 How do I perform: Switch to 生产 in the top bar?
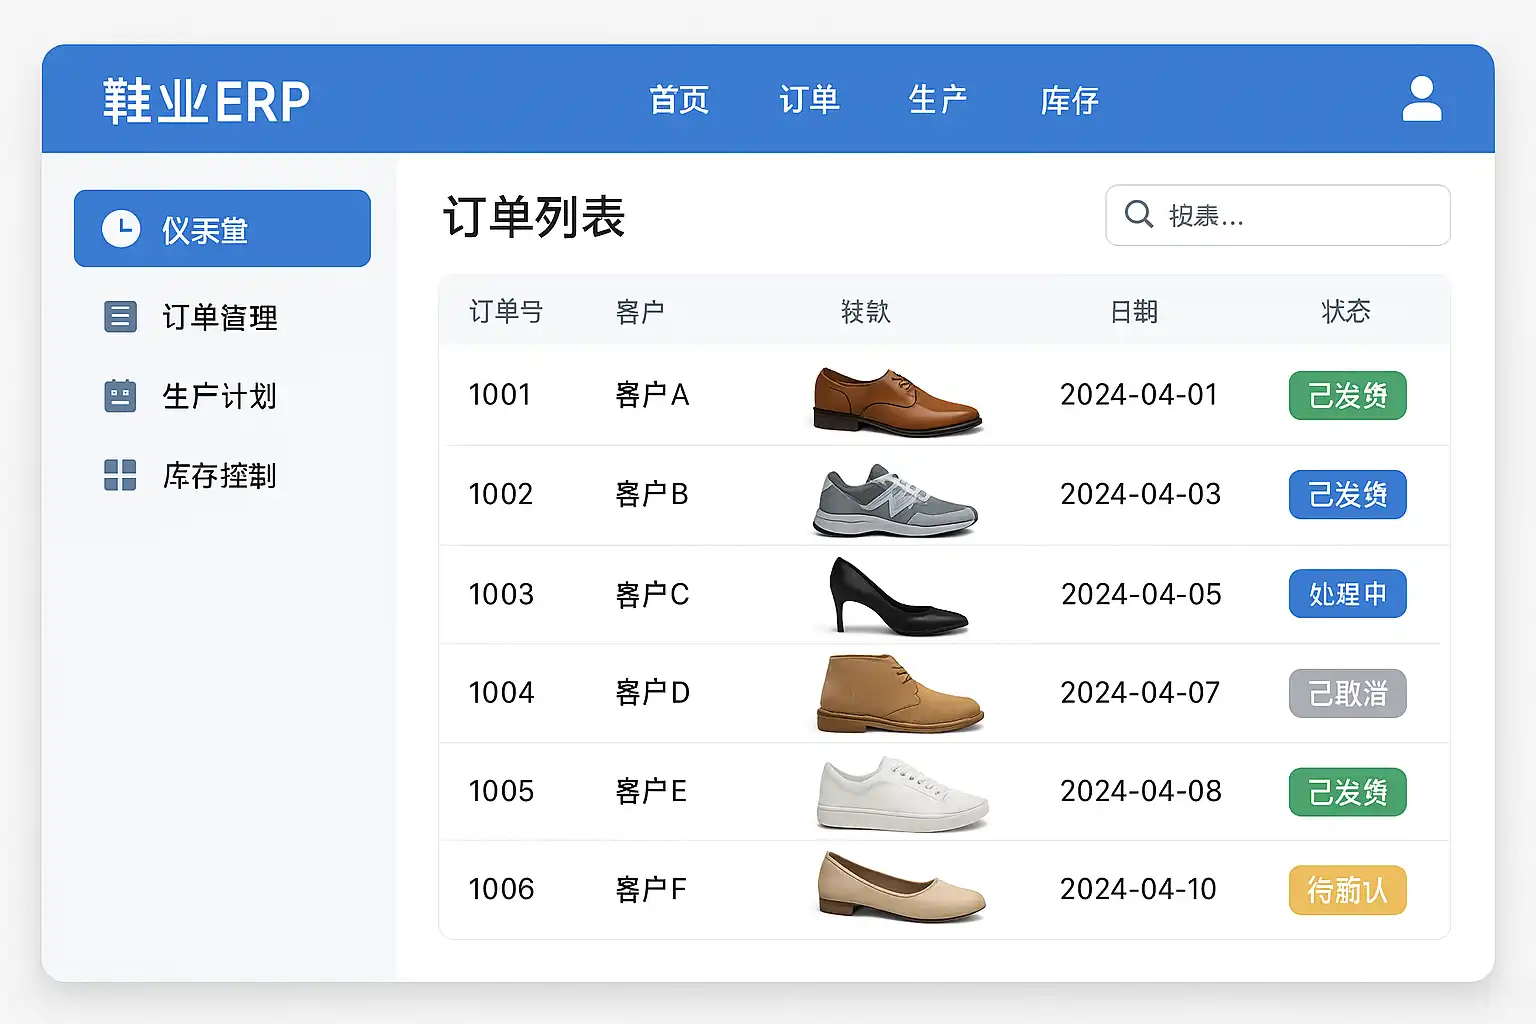[938, 100]
